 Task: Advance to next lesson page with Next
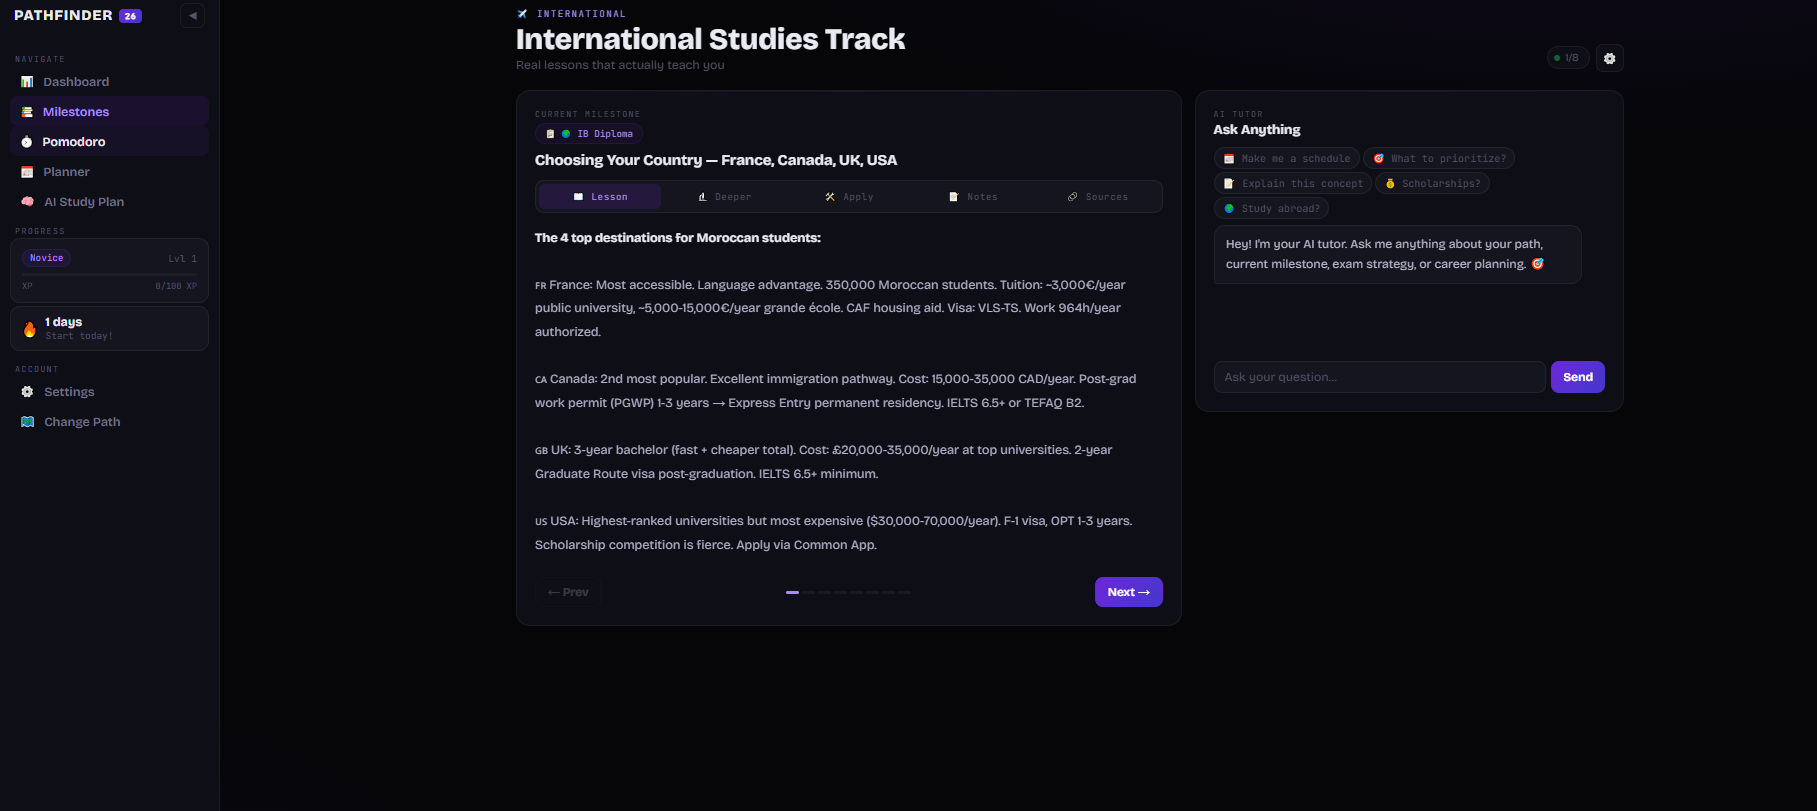(1128, 592)
